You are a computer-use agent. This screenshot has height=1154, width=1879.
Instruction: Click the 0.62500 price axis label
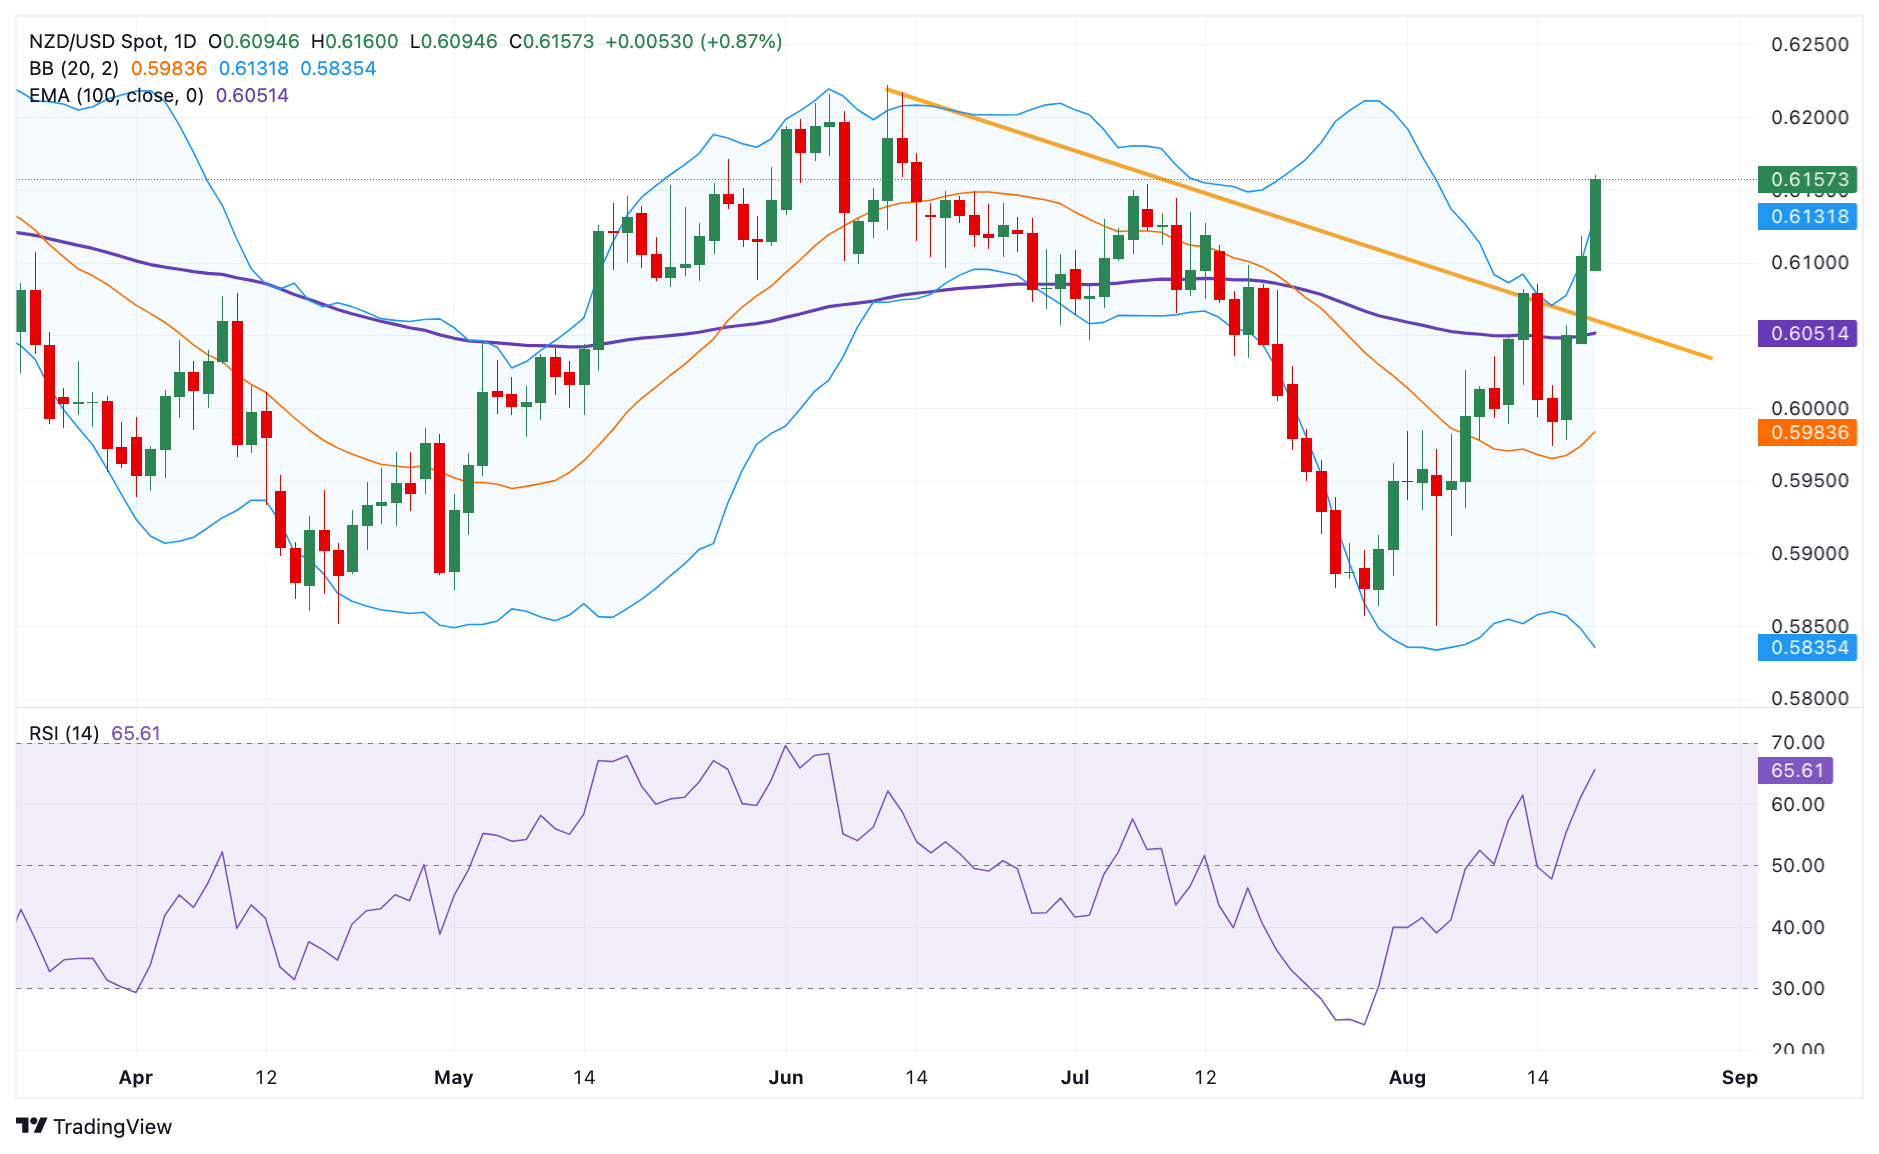[1810, 44]
